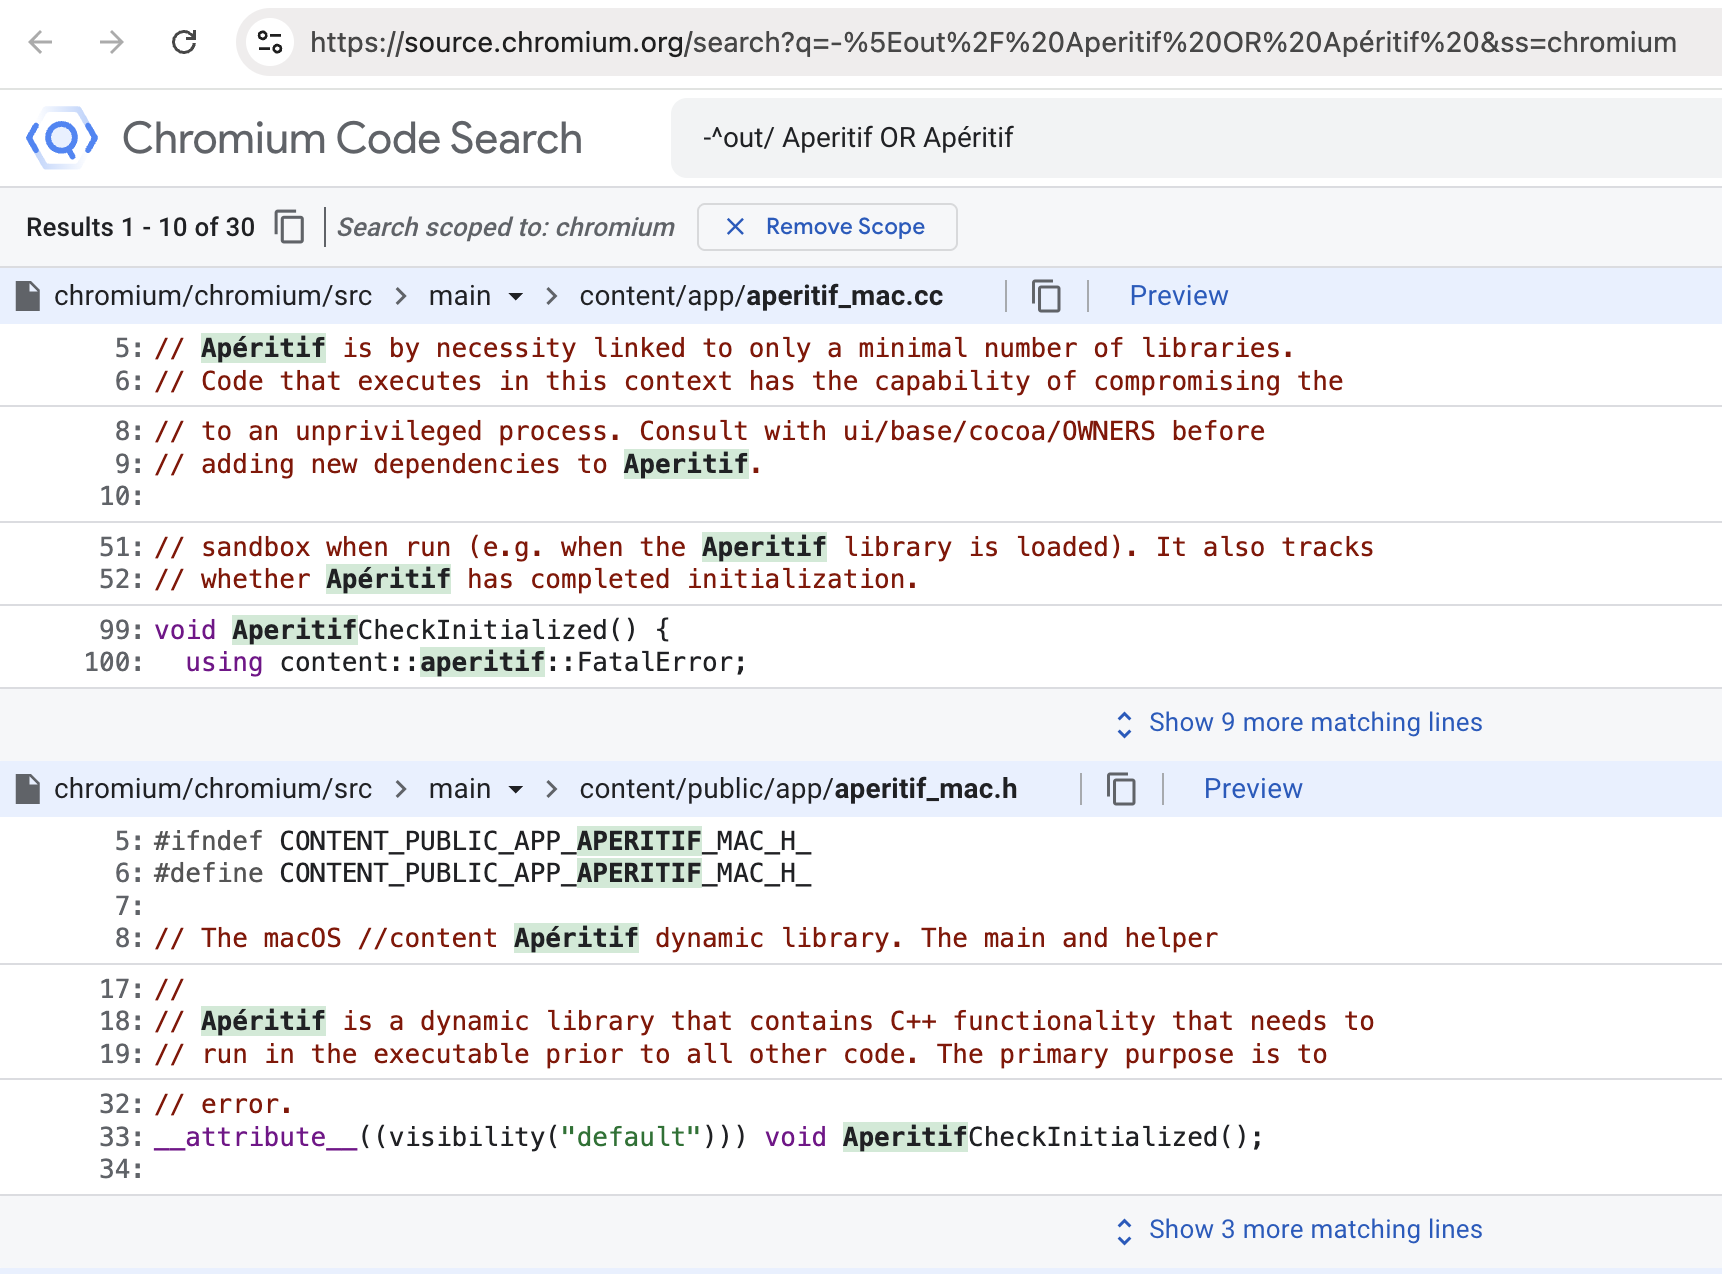Focus the code search query field

click(1196, 138)
